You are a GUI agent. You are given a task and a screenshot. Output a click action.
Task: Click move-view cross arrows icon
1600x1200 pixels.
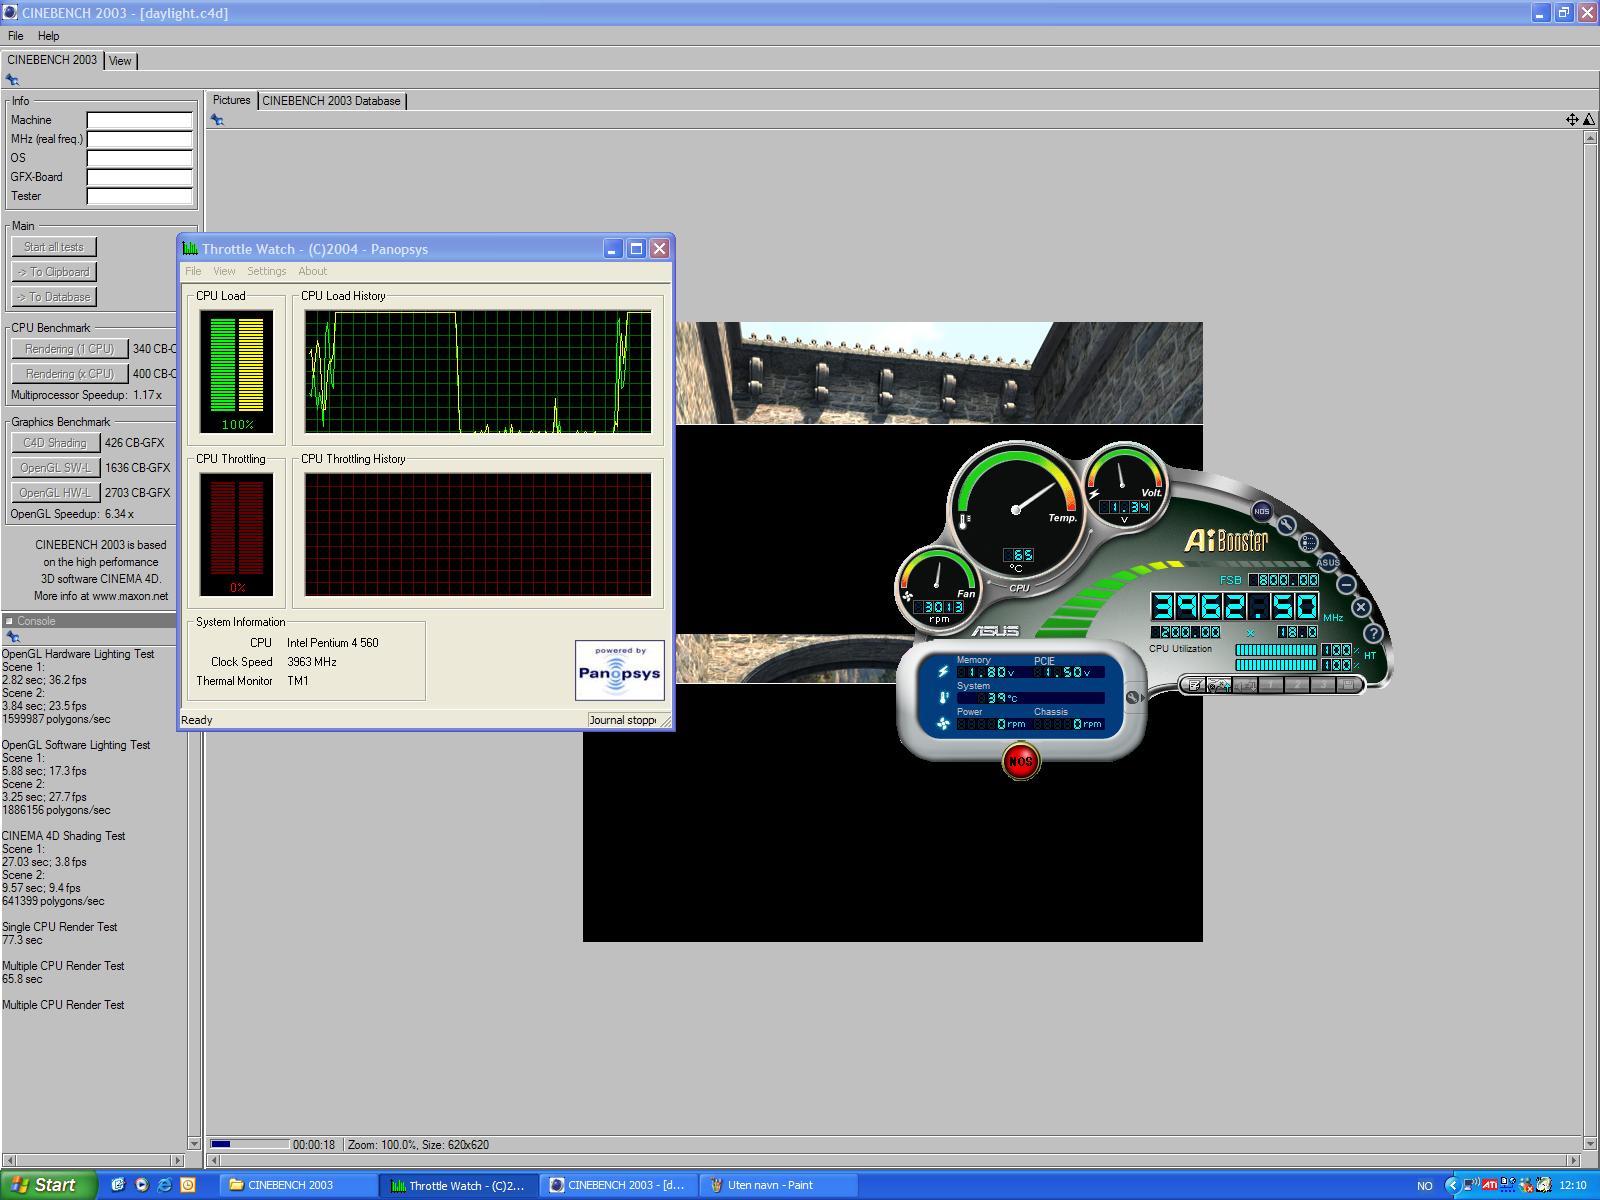(1572, 119)
